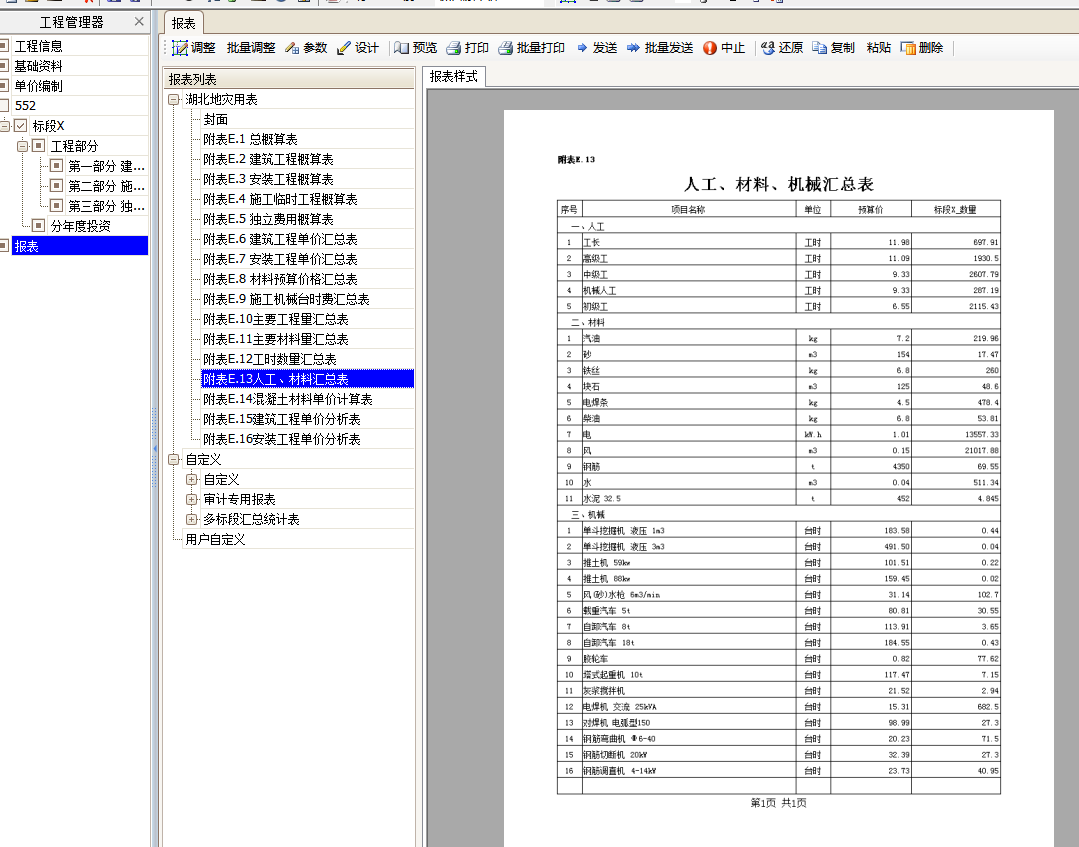The width and height of the screenshot is (1079, 847).
Task: Click the 调整 (Adjust) toolbar icon
Action: pos(180,48)
